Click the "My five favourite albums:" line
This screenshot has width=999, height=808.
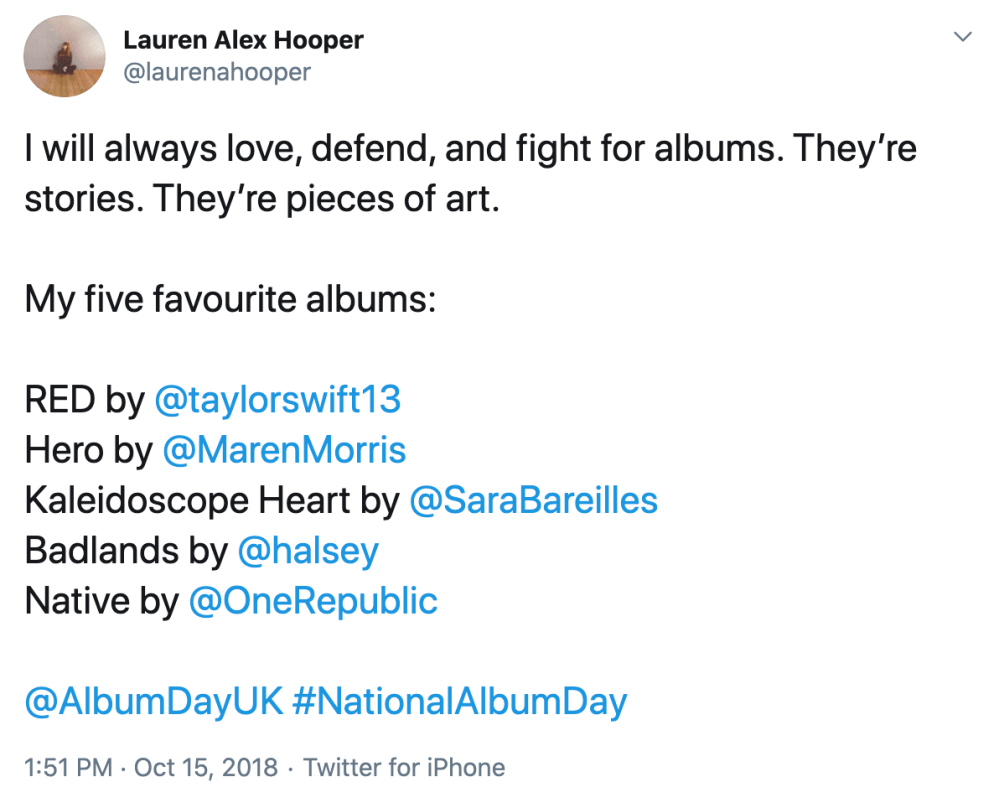click(230, 299)
